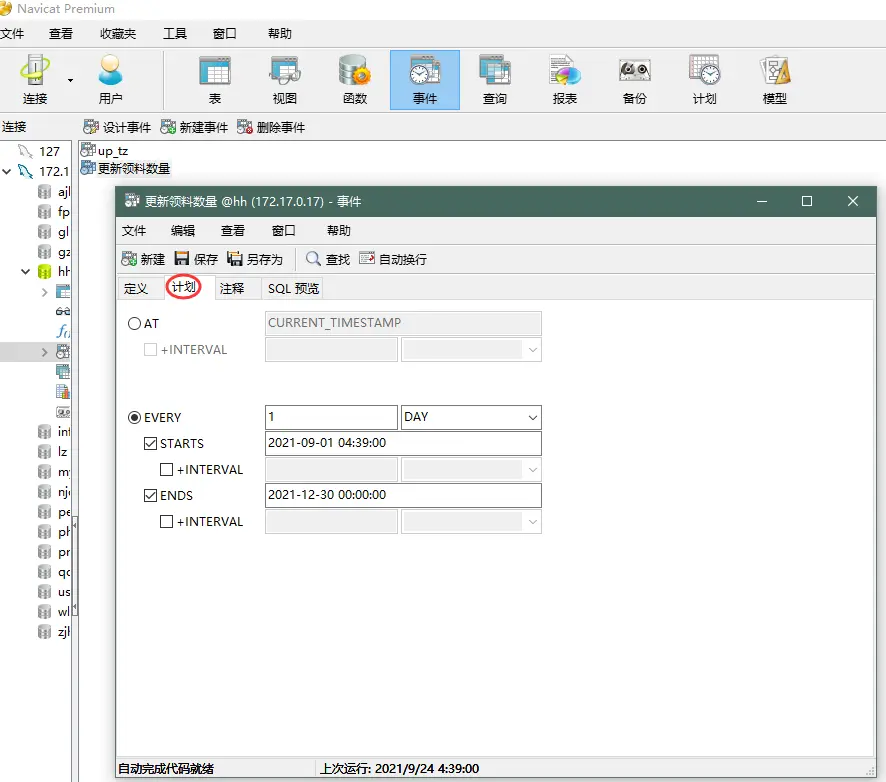This screenshot has height=782, width=886.
Task: Click the STARTS datetime field
Action: click(x=403, y=444)
